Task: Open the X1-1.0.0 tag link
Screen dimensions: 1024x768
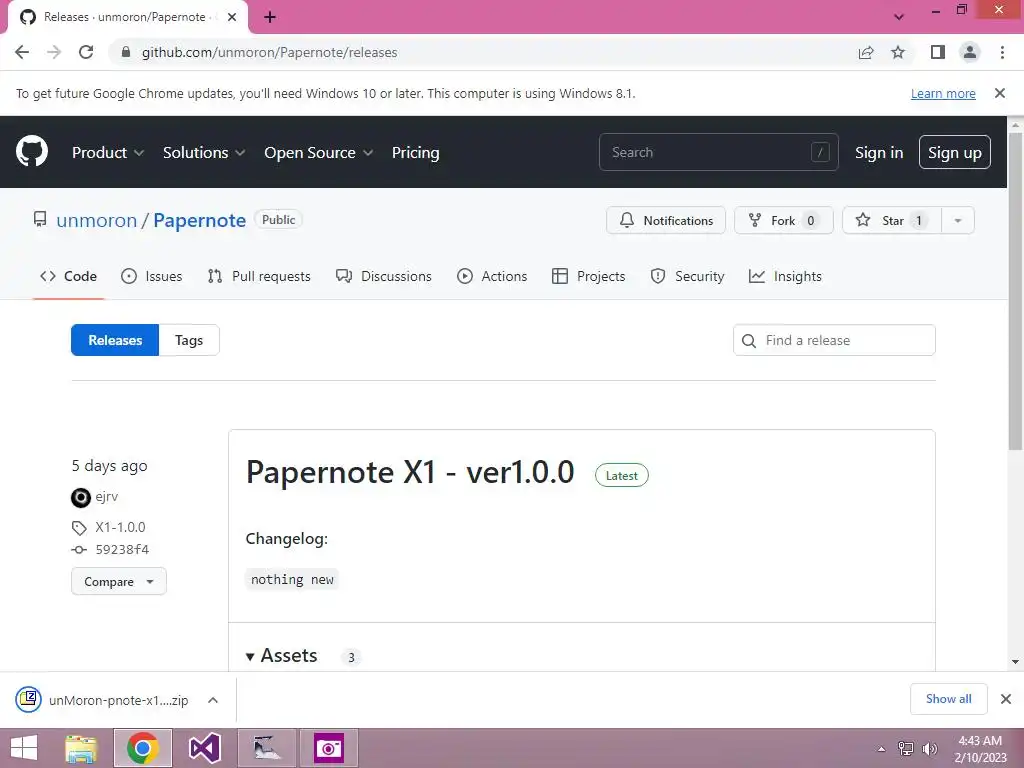Action: click(x=120, y=527)
